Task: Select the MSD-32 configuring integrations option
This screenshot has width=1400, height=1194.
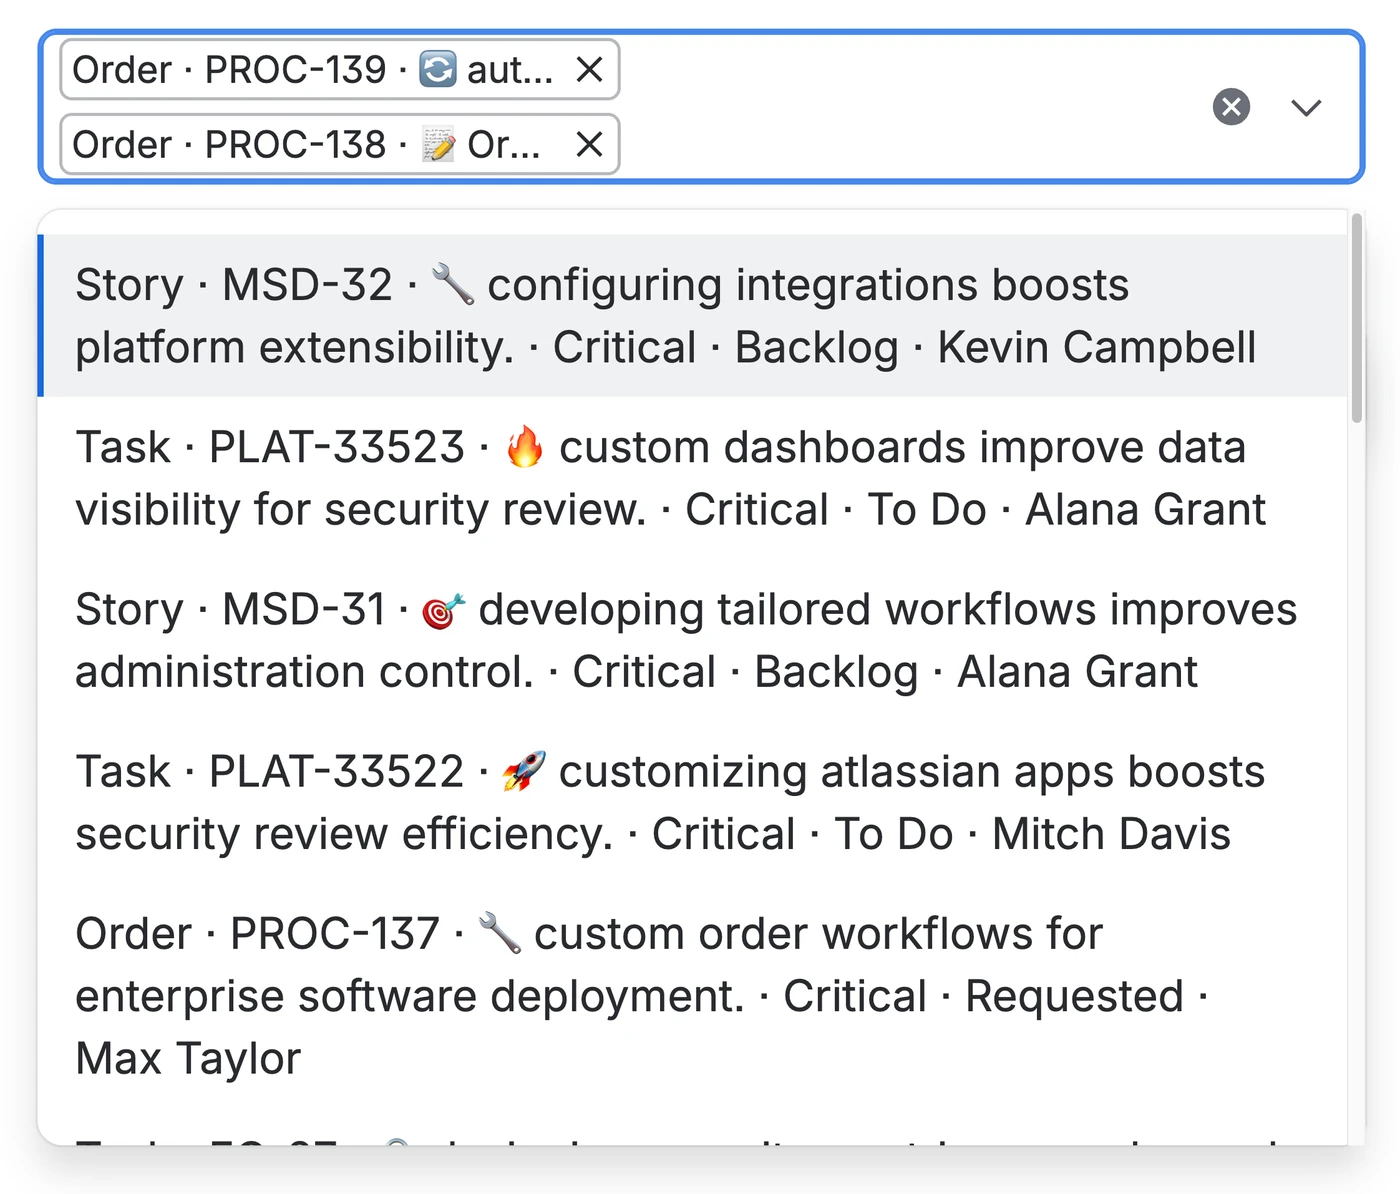Action: pos(692,316)
